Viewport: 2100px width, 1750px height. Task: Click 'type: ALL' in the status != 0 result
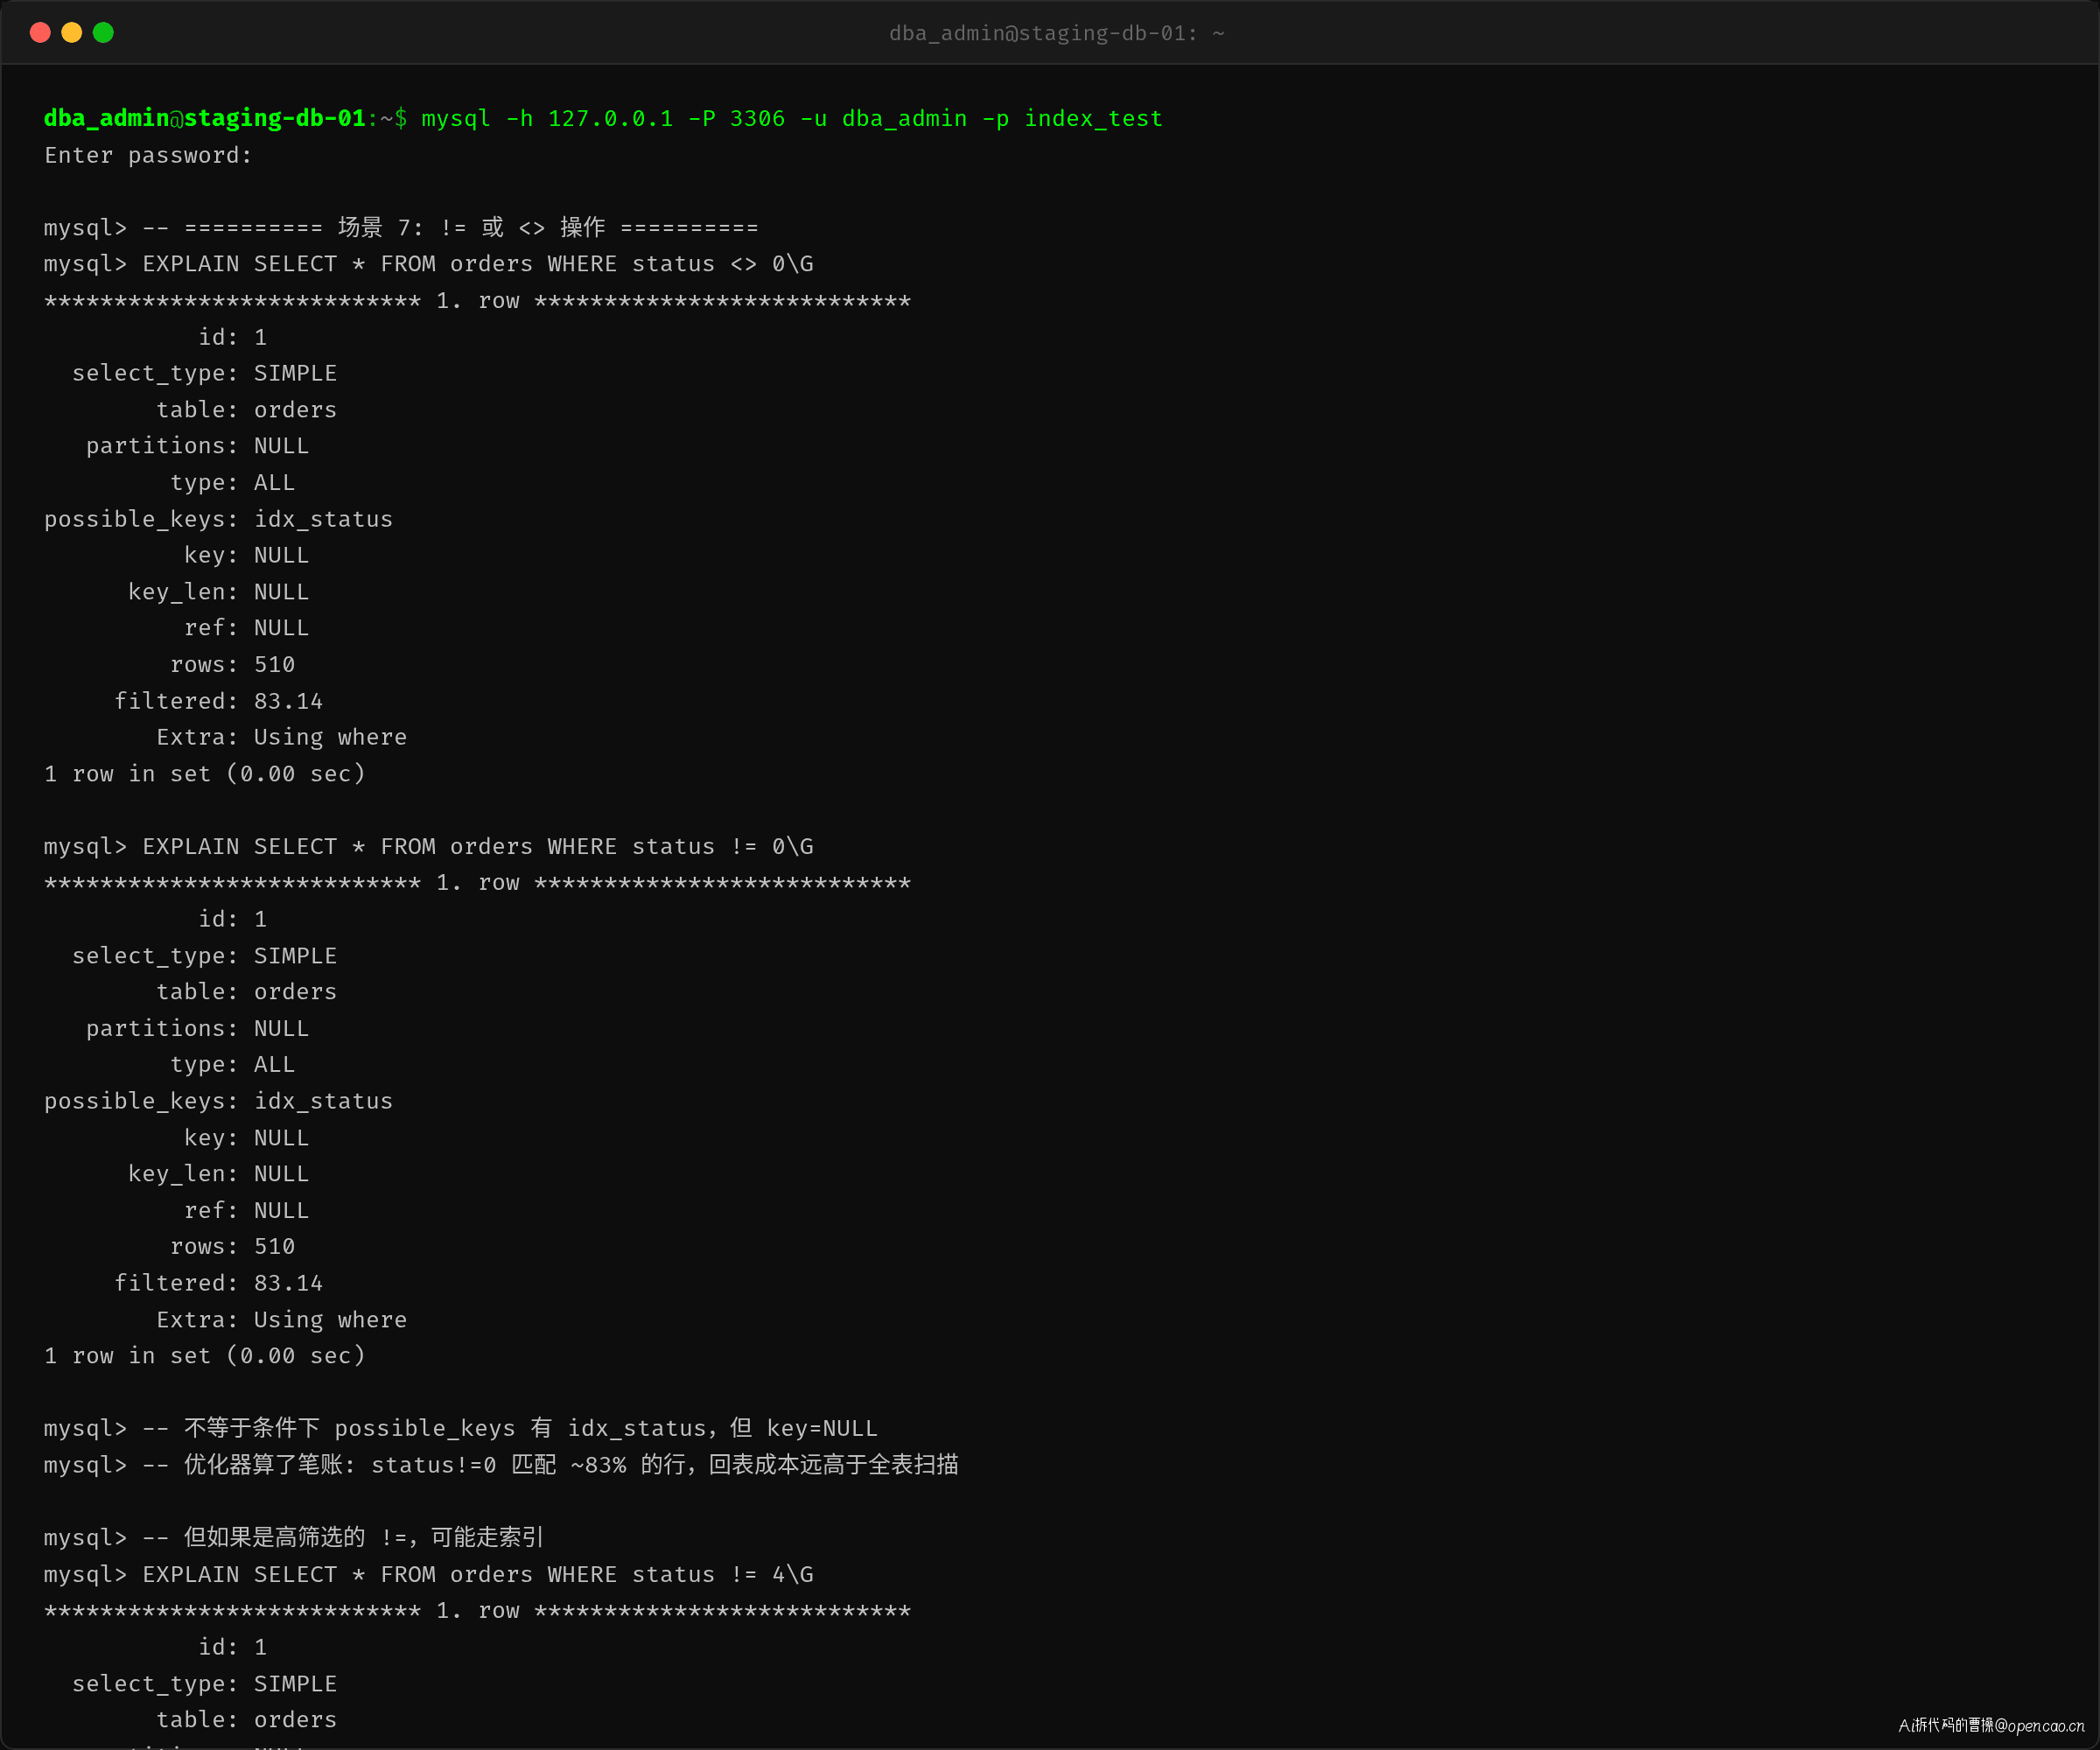point(232,1064)
